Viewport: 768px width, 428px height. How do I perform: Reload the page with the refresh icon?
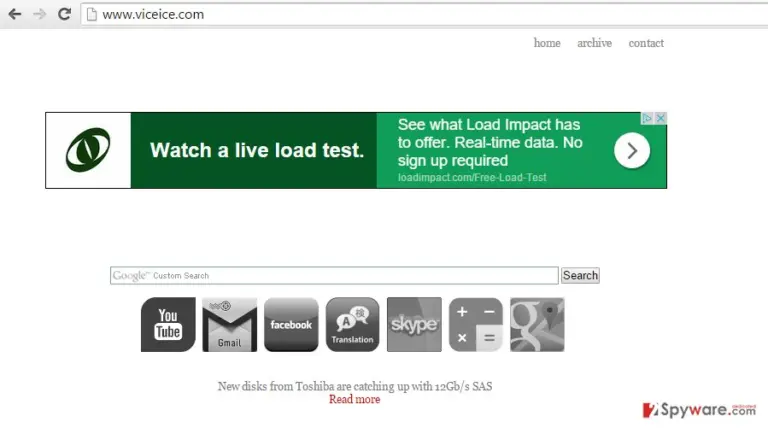64,14
